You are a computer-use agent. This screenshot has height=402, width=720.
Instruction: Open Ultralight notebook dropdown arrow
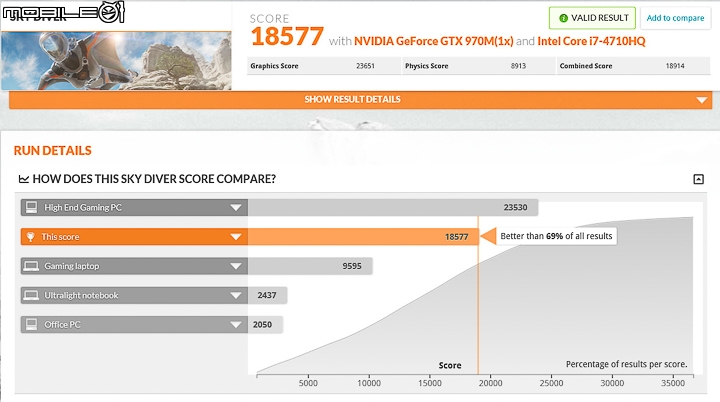[x=236, y=295]
